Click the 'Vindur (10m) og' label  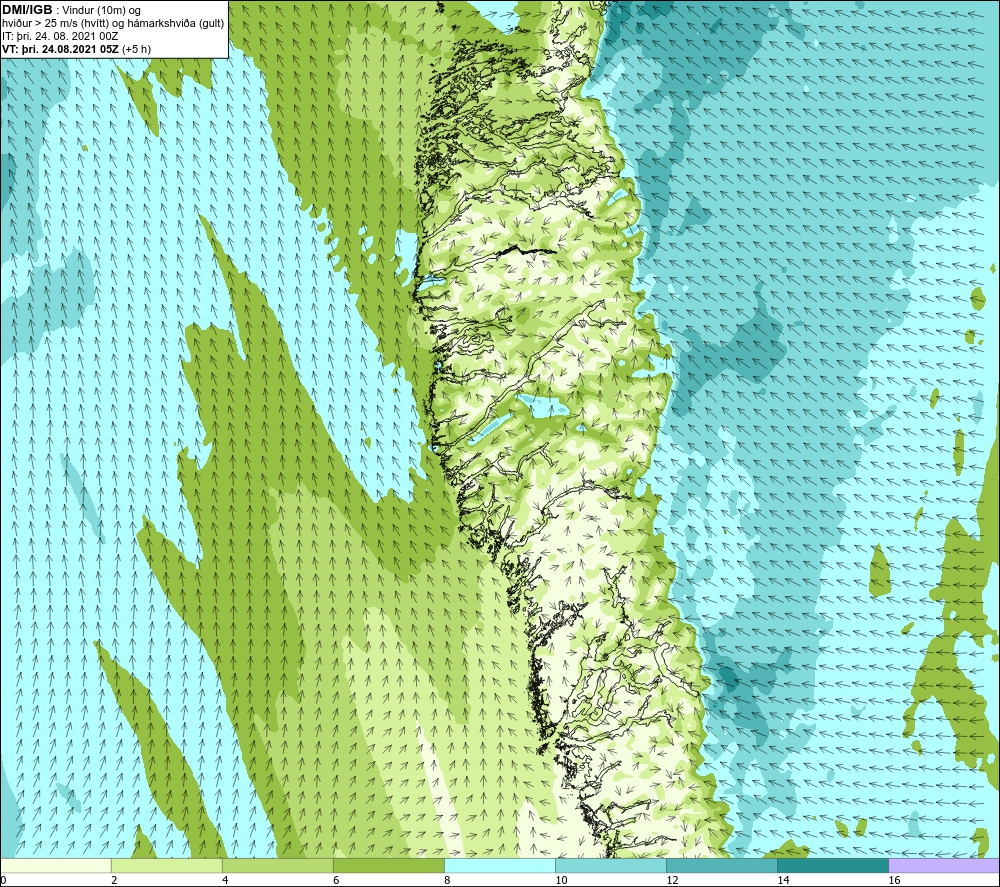(x=101, y=11)
